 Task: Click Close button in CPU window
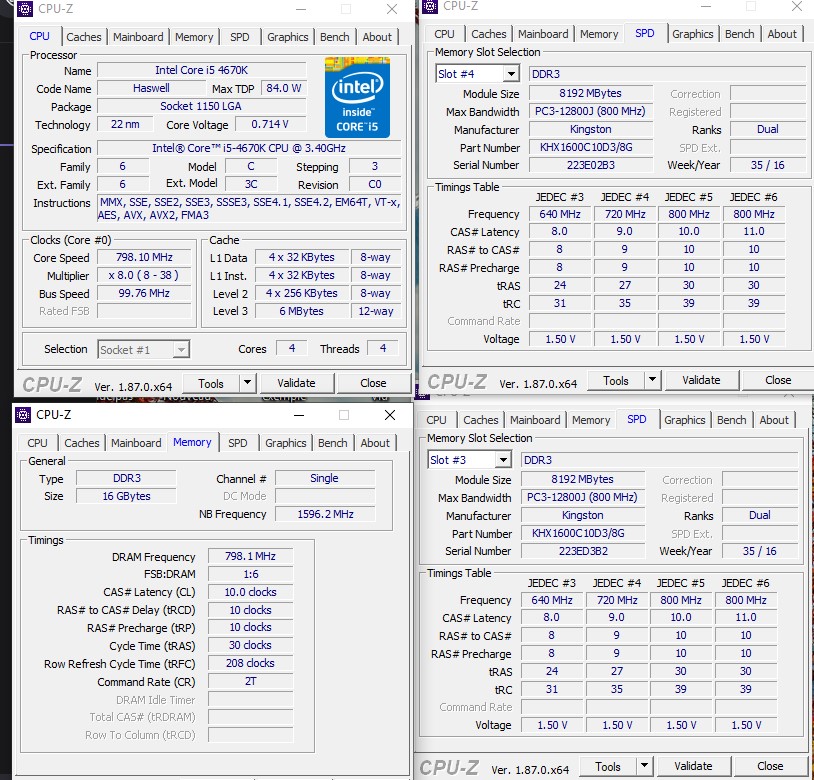[x=373, y=383]
